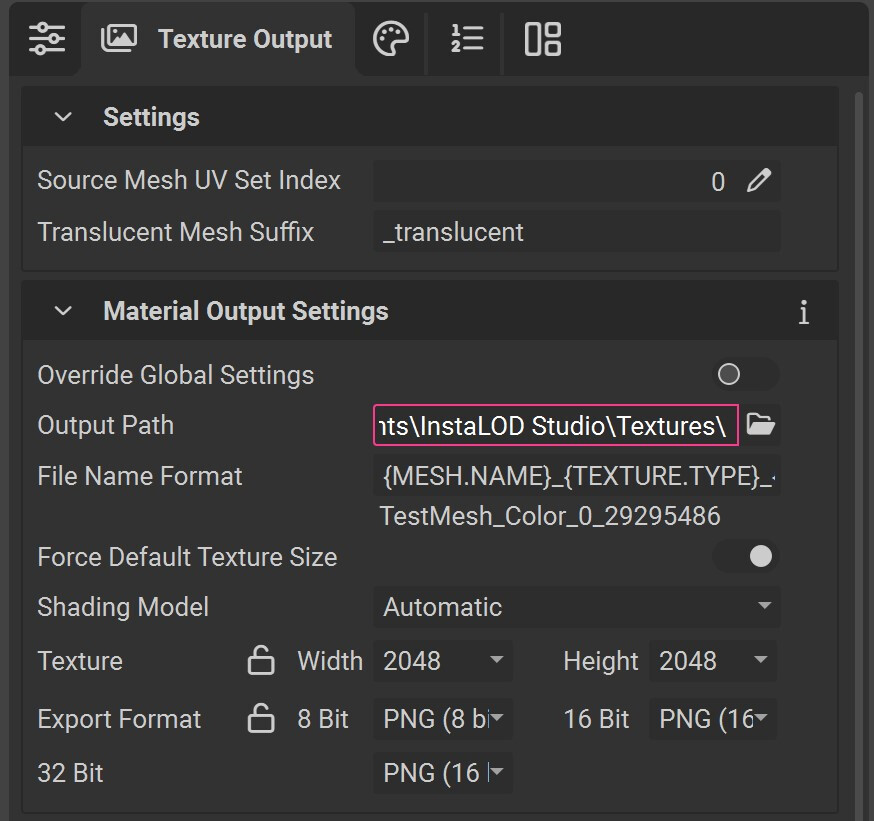
Task: Click the File Name Format field
Action: pyautogui.click(x=576, y=477)
